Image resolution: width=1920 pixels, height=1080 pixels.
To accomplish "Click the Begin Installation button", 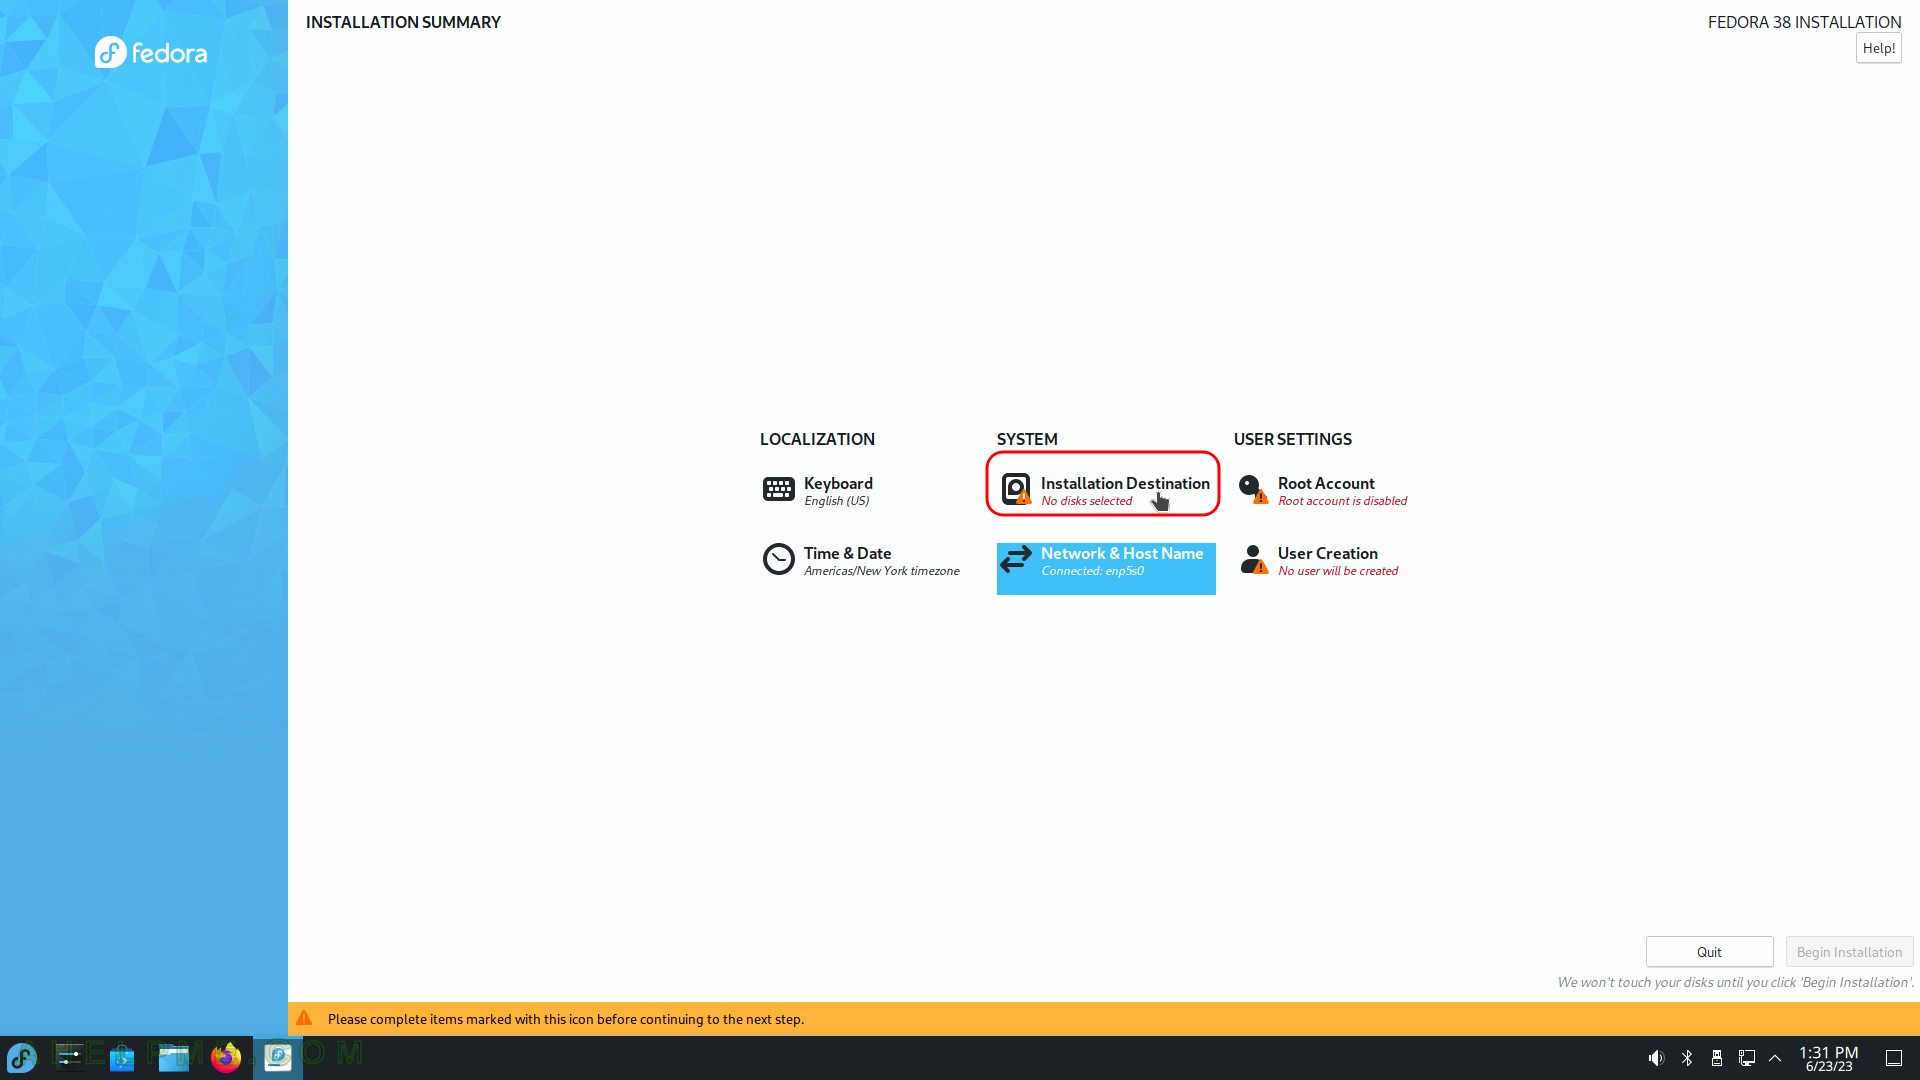I will 1849,952.
